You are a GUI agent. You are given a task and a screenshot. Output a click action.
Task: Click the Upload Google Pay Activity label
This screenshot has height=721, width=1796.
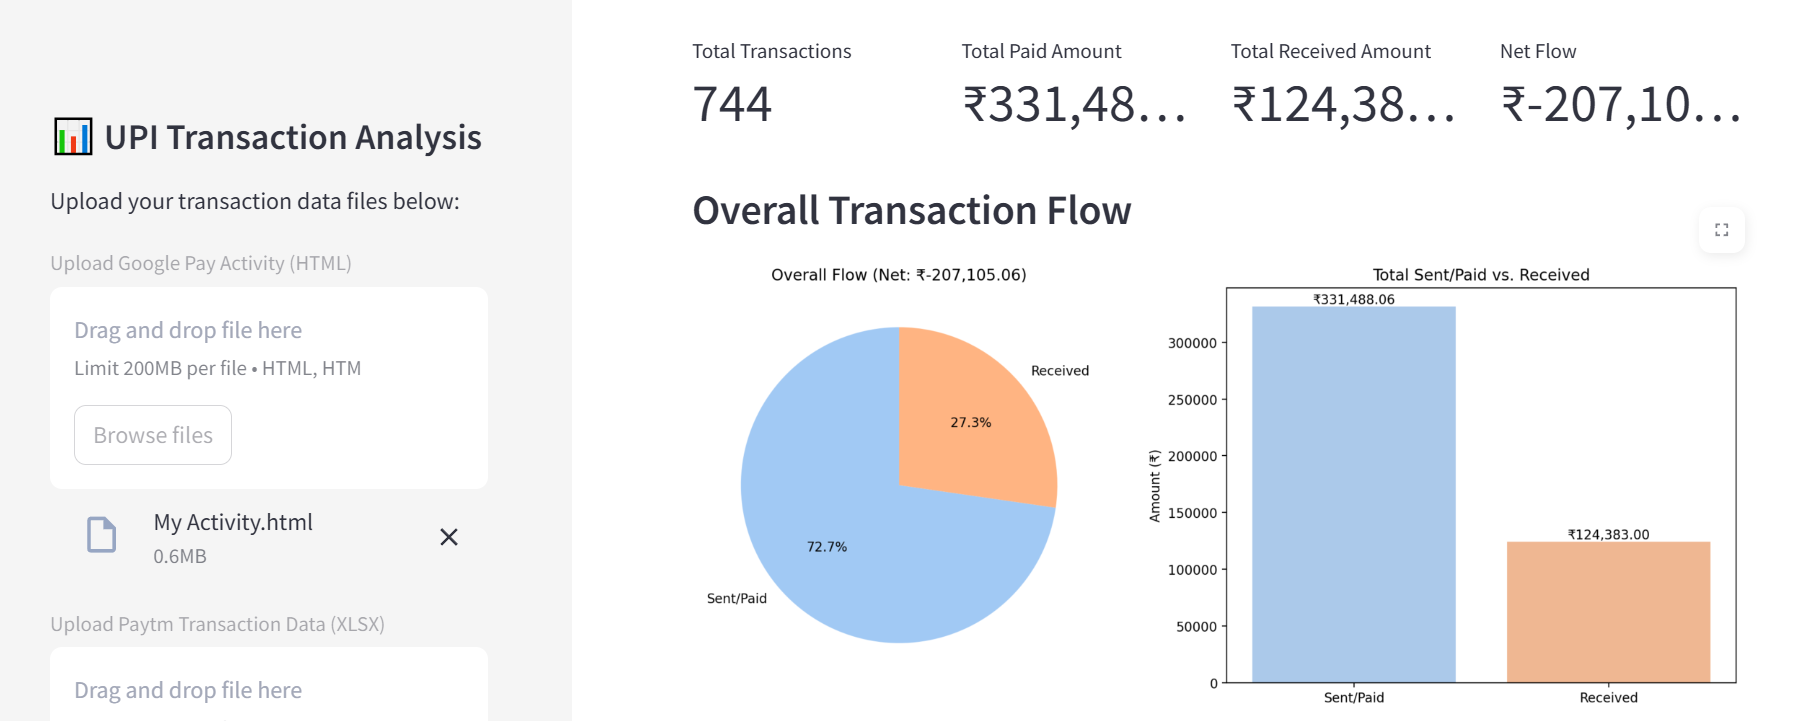pyautogui.click(x=200, y=263)
